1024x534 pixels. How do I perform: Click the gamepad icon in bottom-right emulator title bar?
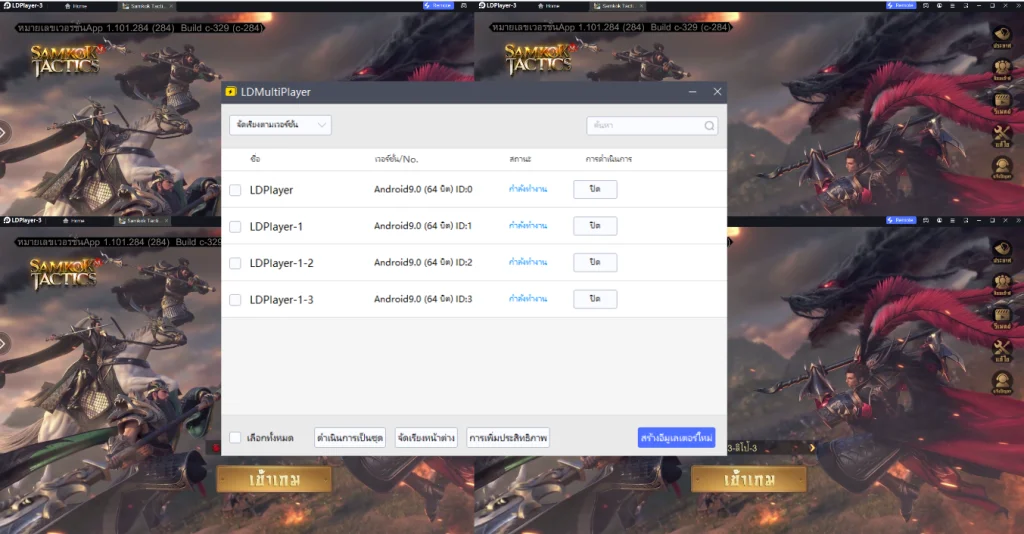(x=926, y=220)
